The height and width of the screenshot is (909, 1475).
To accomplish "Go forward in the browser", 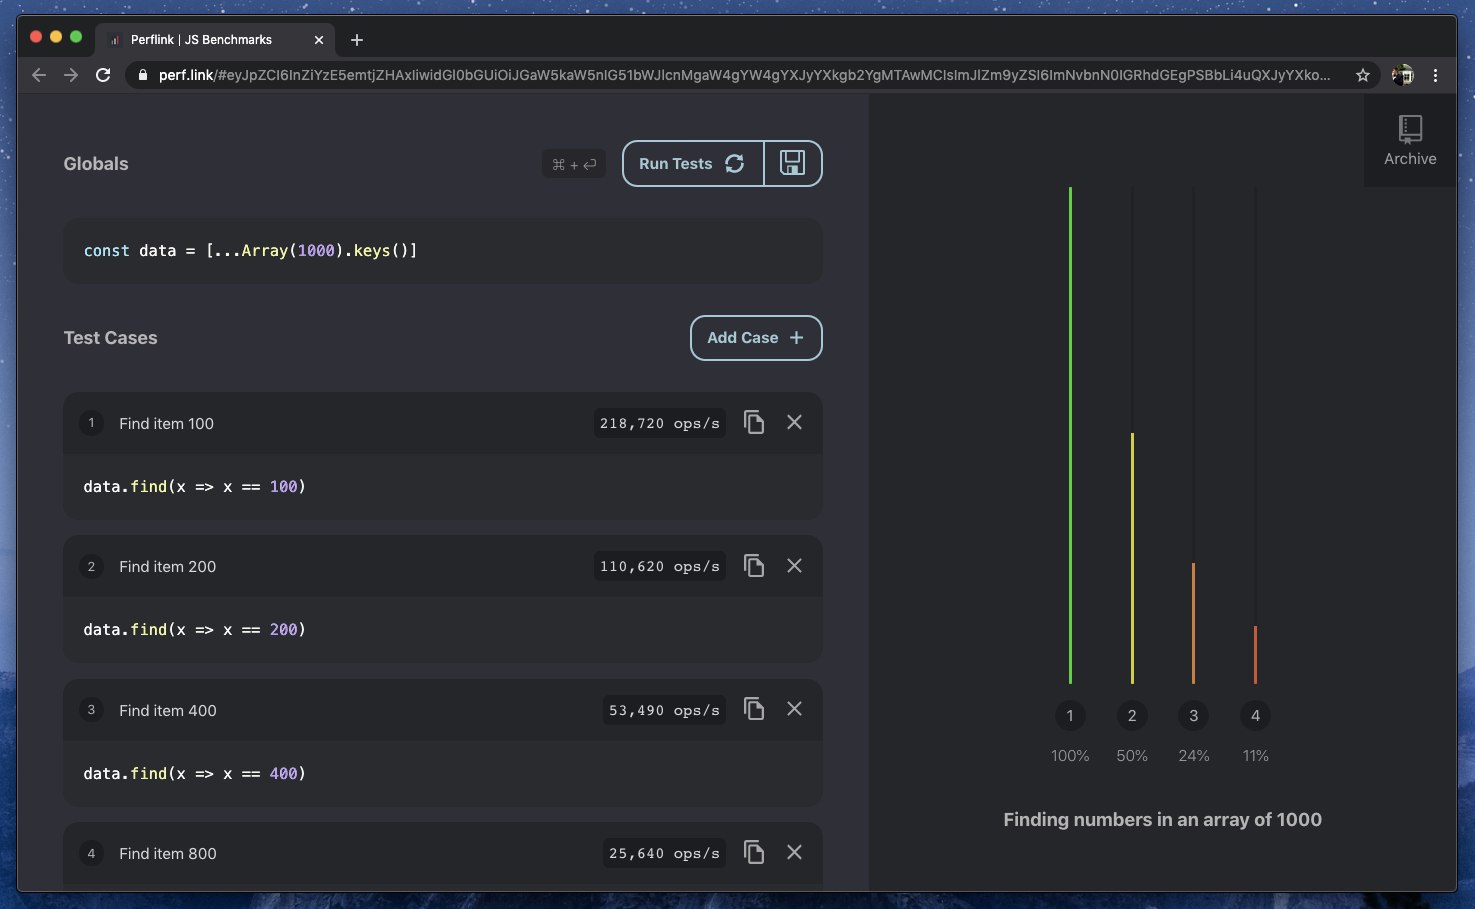I will (x=71, y=75).
